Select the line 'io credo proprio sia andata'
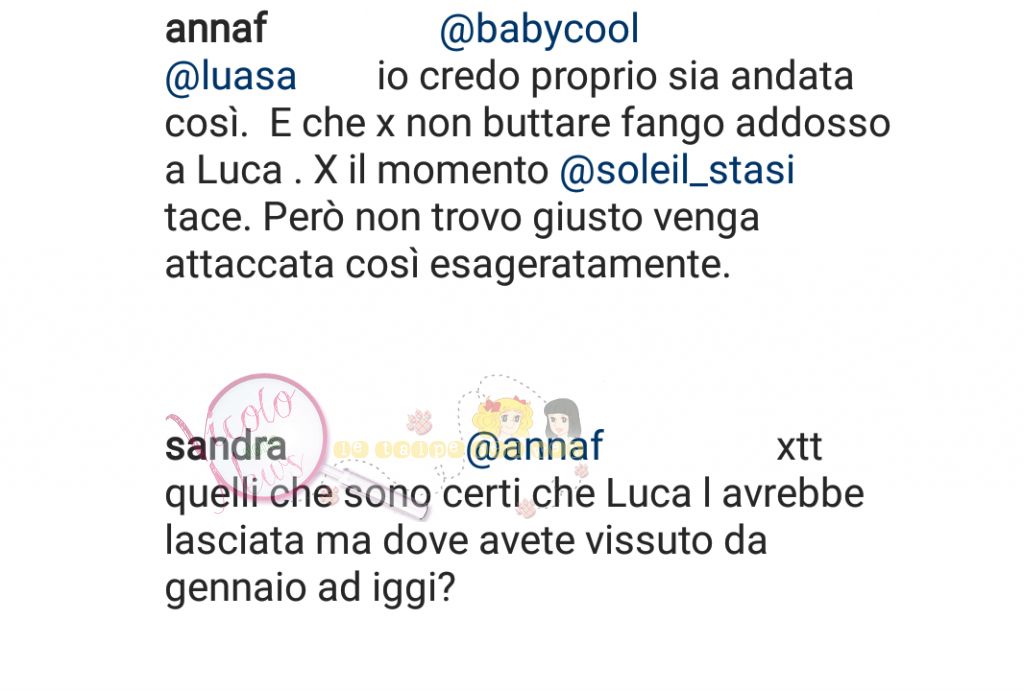The height and width of the screenshot is (691, 1024). pyautogui.click(x=615, y=77)
